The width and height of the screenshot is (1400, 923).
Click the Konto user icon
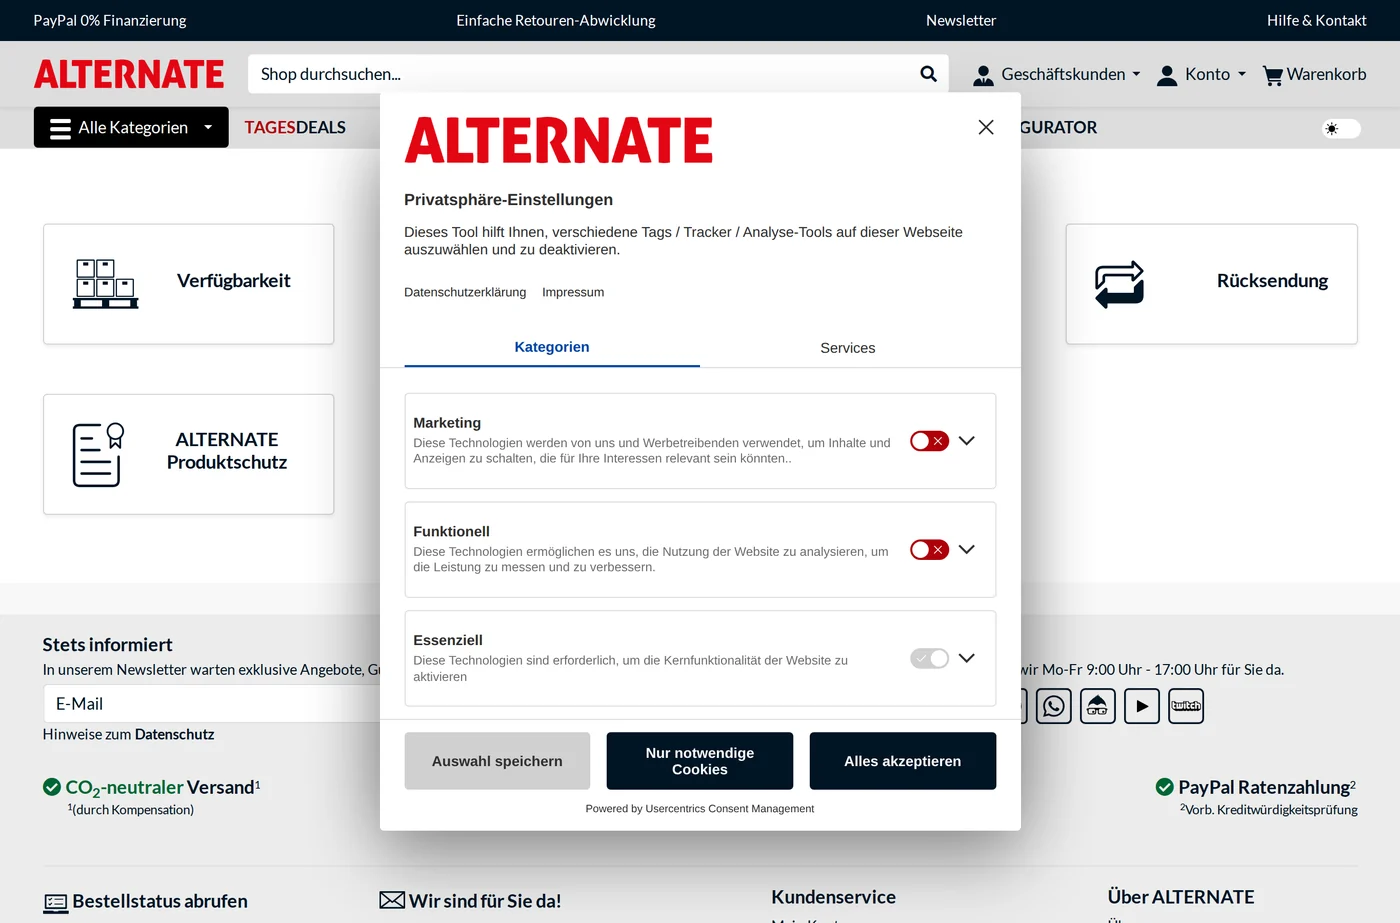(x=1167, y=75)
